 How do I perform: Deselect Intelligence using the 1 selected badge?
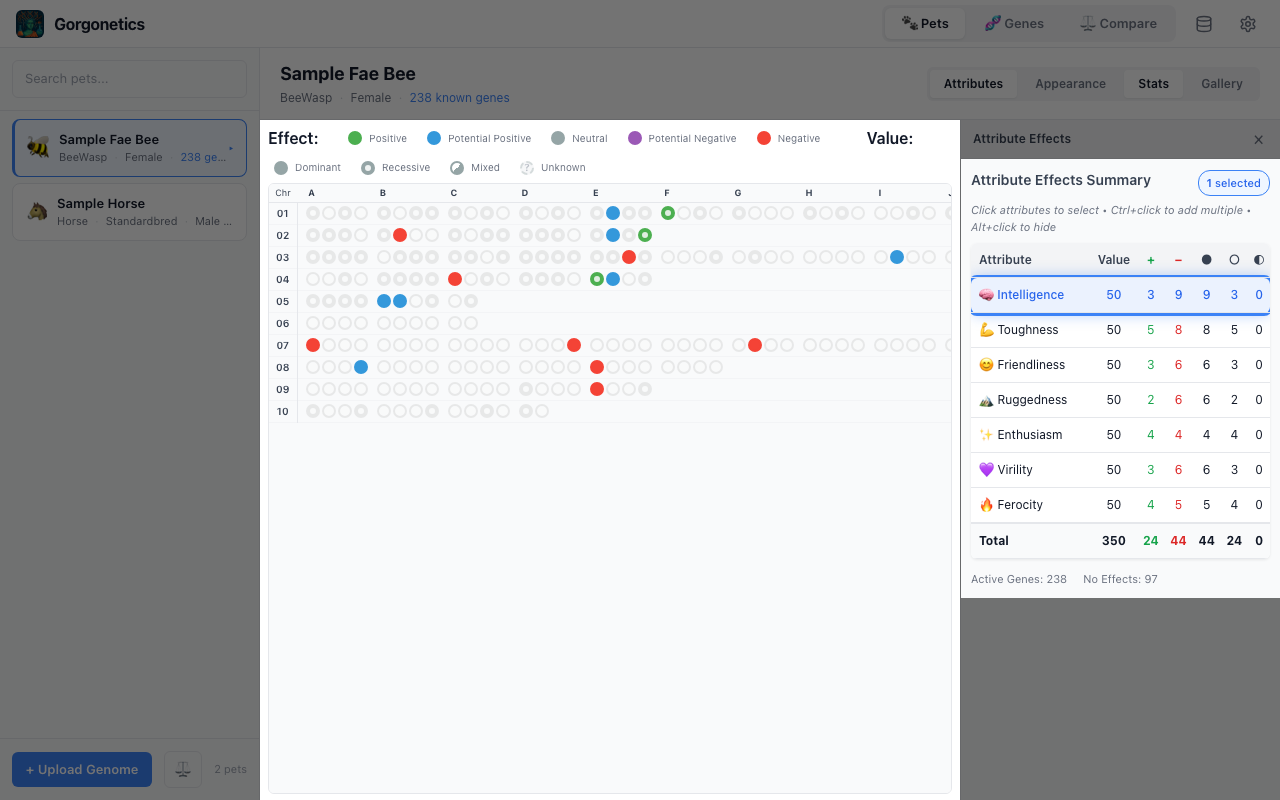tap(1233, 183)
